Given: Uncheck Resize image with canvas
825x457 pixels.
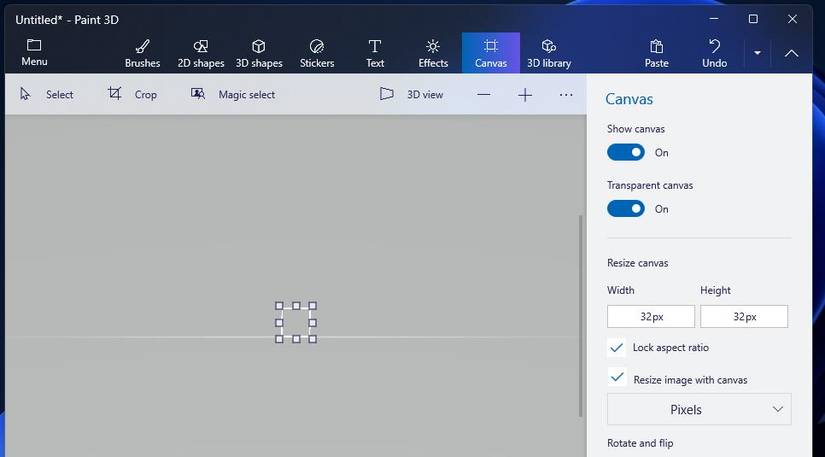Looking at the screenshot, I should click(x=617, y=378).
